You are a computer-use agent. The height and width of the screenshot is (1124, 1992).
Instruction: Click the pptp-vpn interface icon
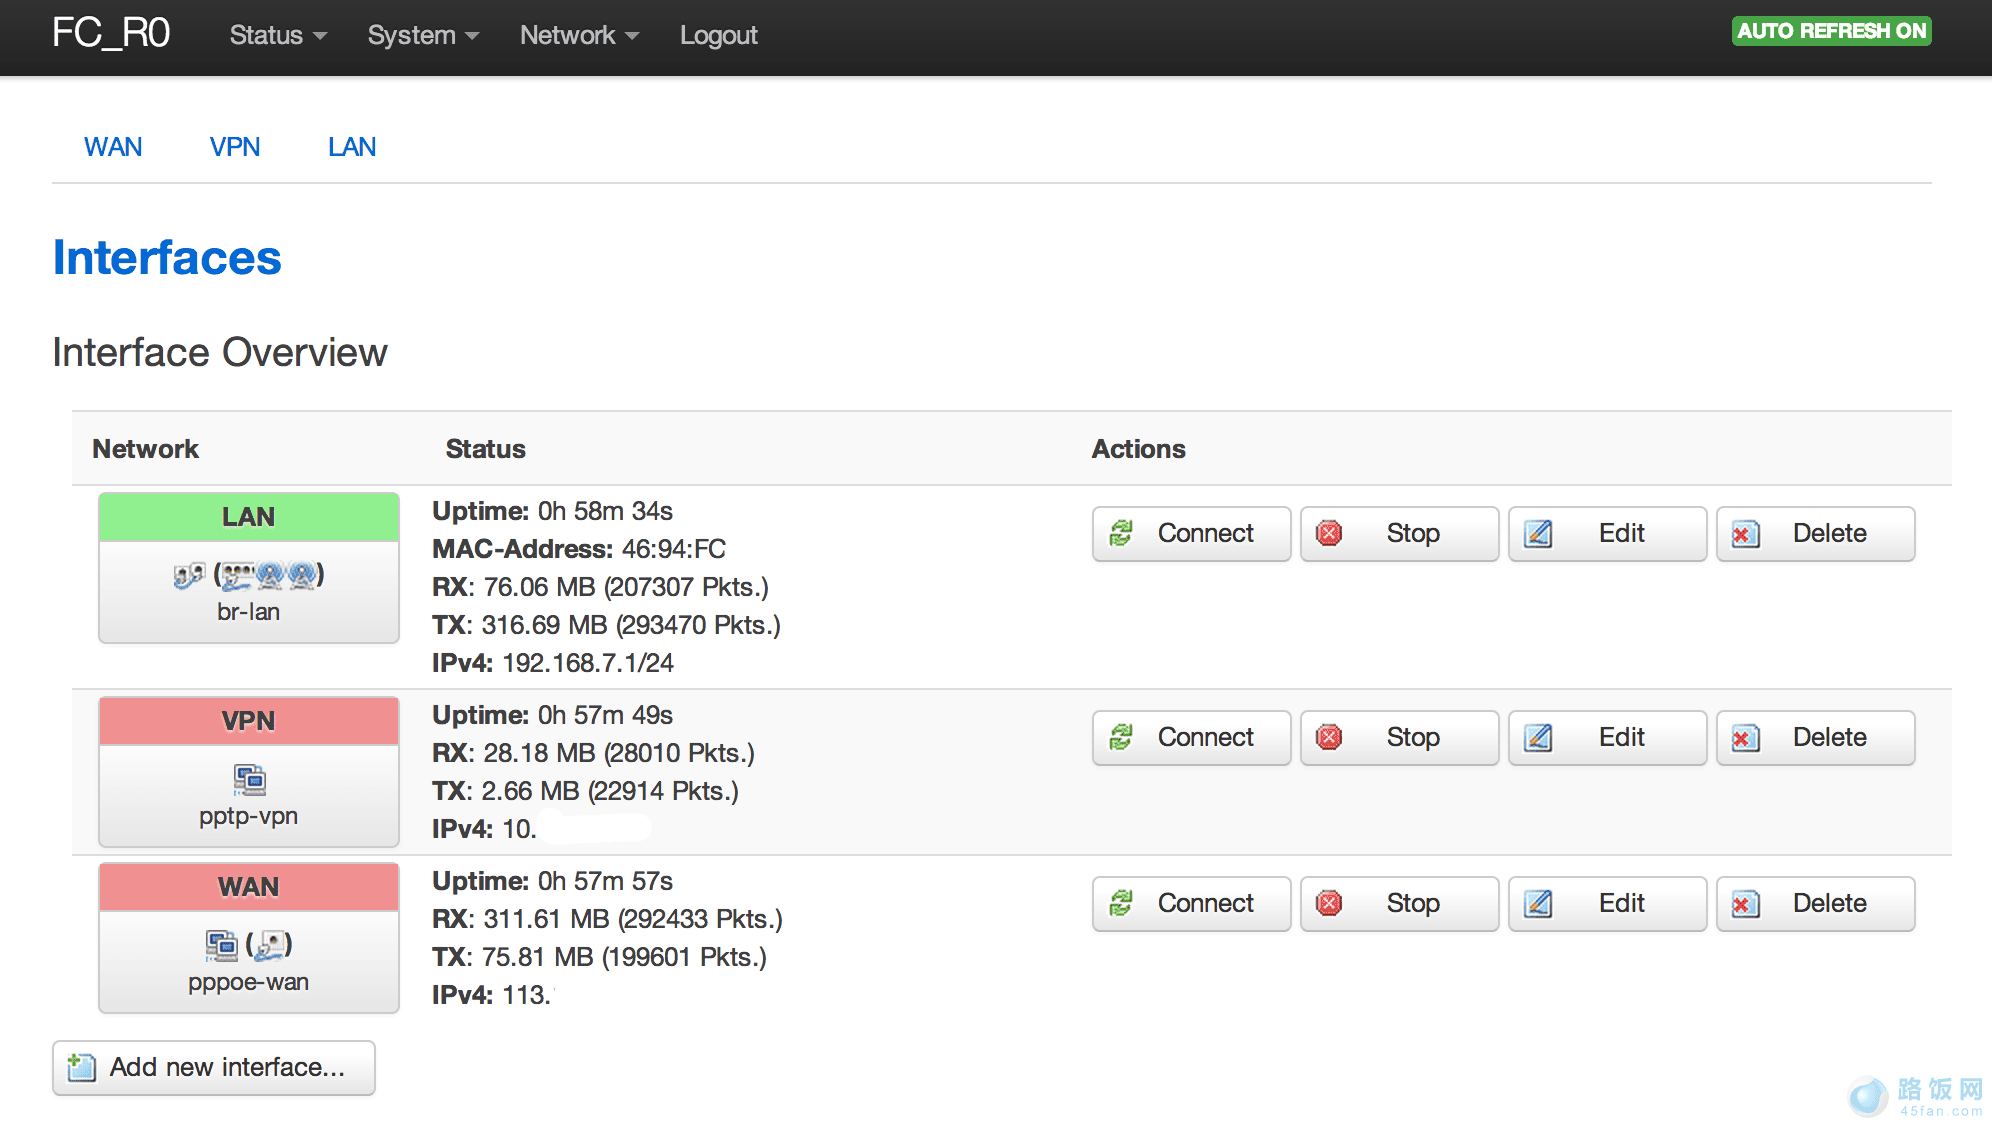pos(249,778)
